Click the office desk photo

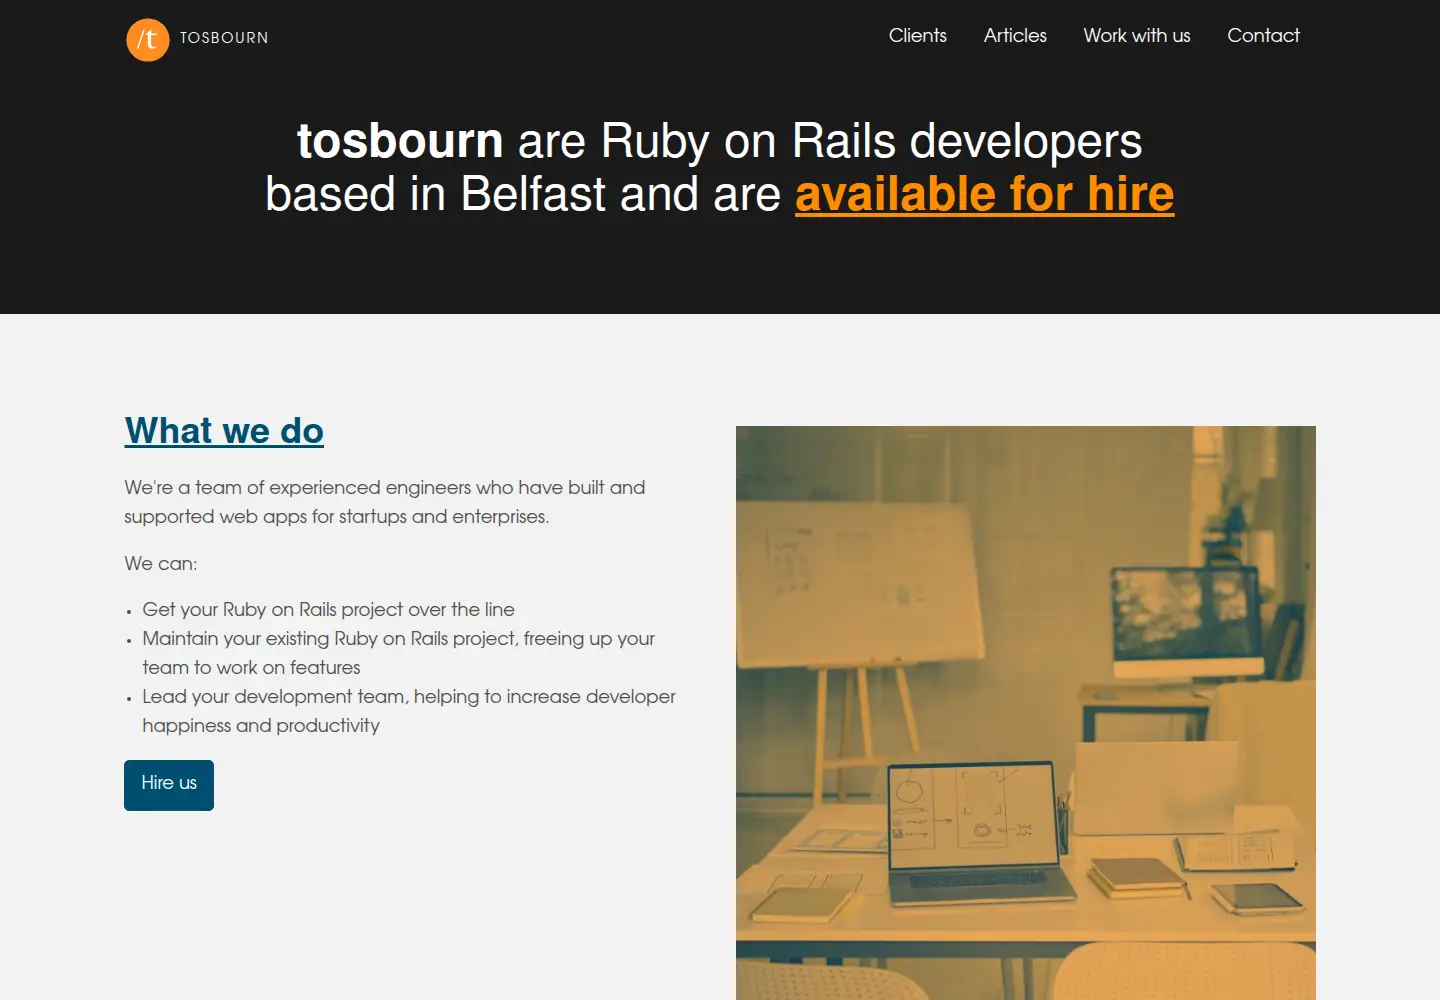coord(1026,713)
